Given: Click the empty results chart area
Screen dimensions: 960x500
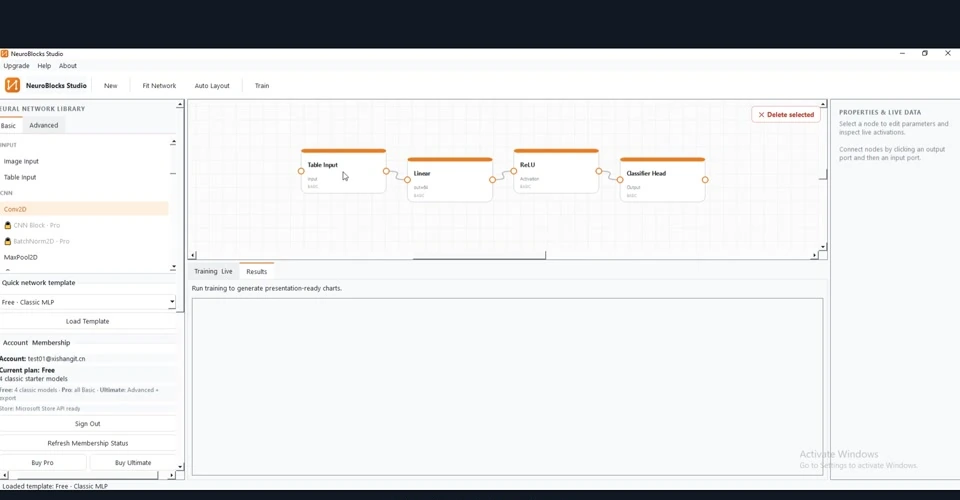Looking at the screenshot, I should coord(508,387).
